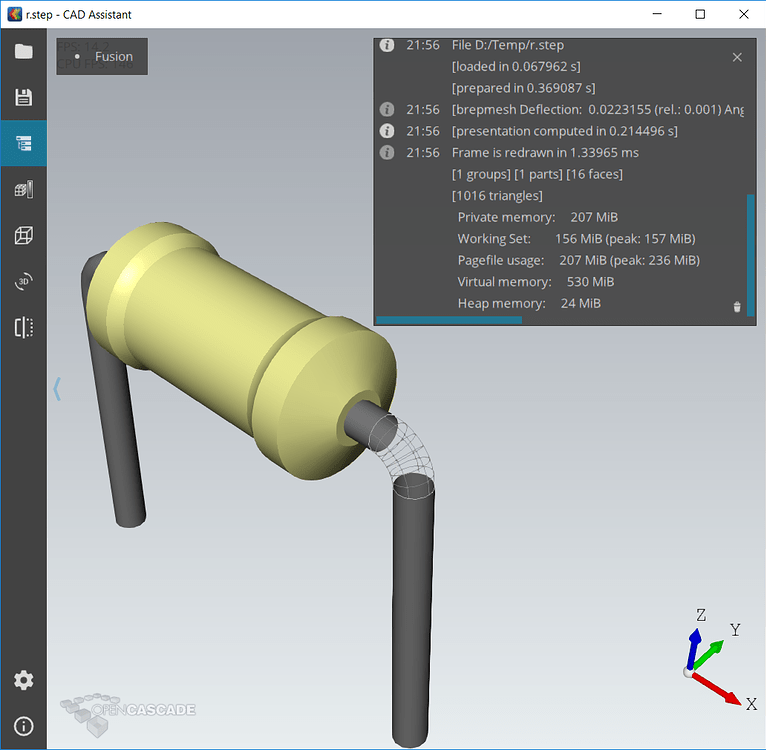The height and width of the screenshot is (750, 766).
Task: Click the info icon beside File D:/Temp/r.step
Action: (387, 45)
